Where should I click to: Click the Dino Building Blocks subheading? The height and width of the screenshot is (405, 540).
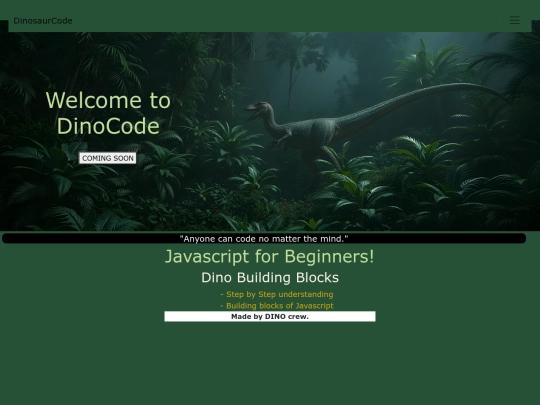270,278
